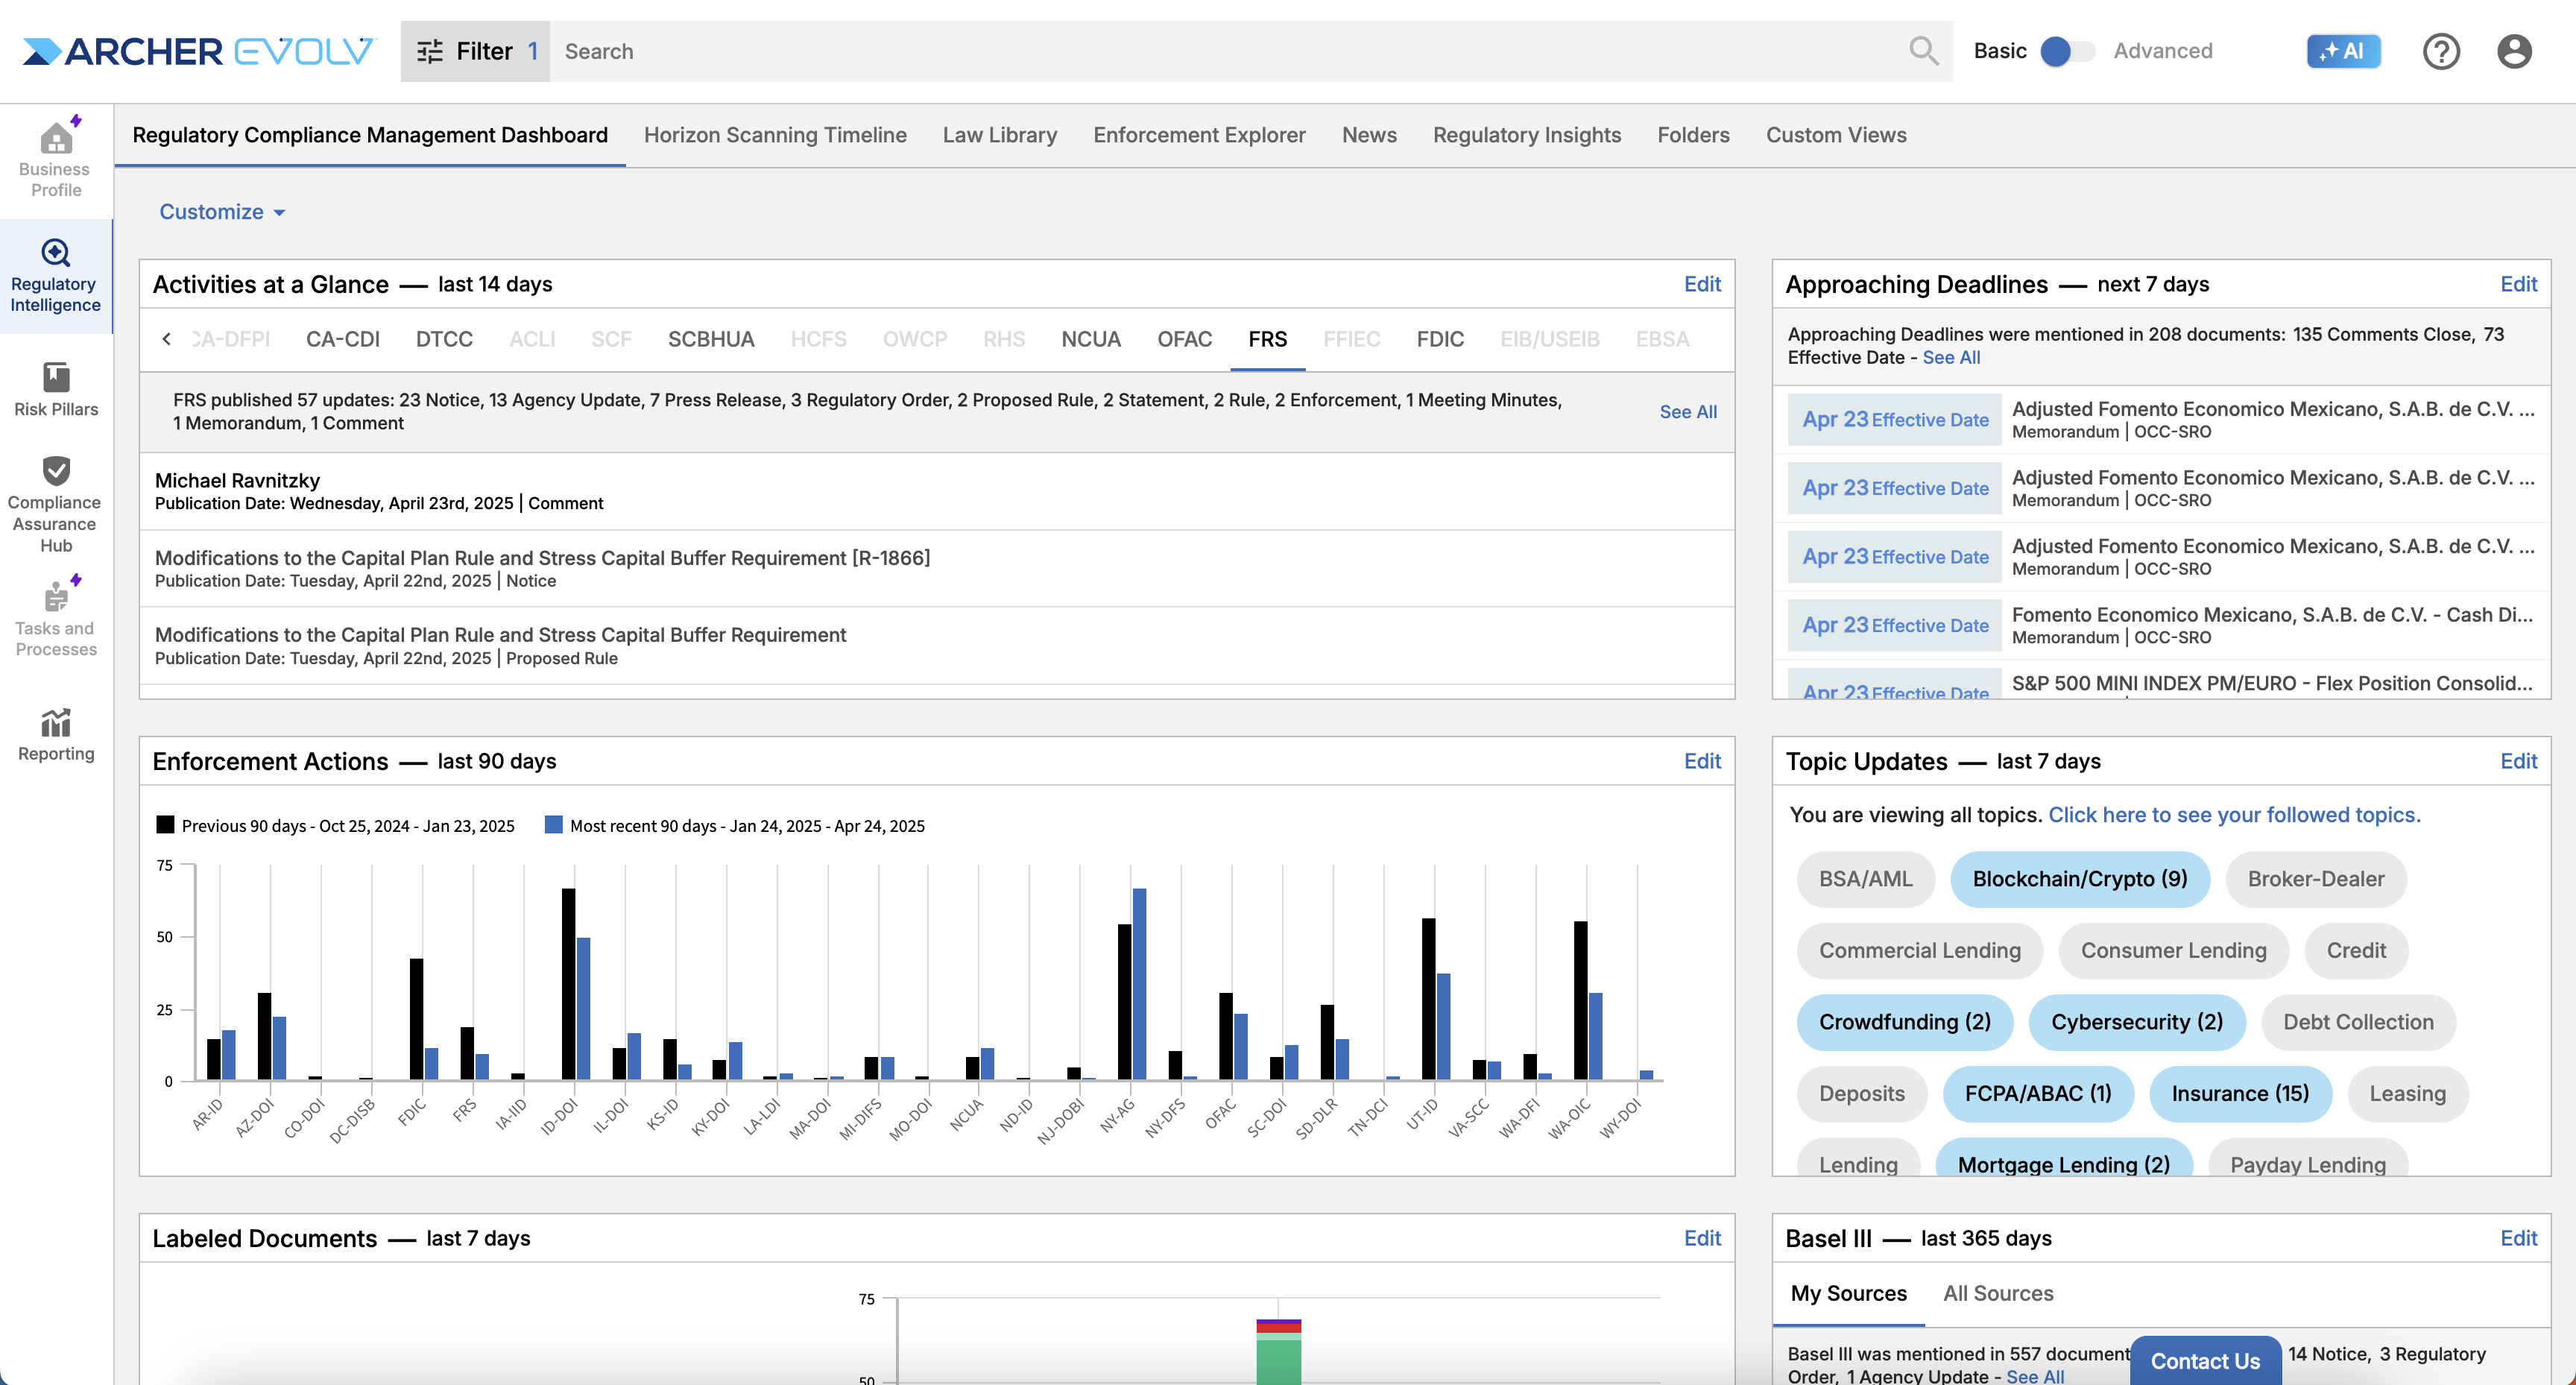
Task: Switch to Law Library tab
Action: click(x=999, y=135)
